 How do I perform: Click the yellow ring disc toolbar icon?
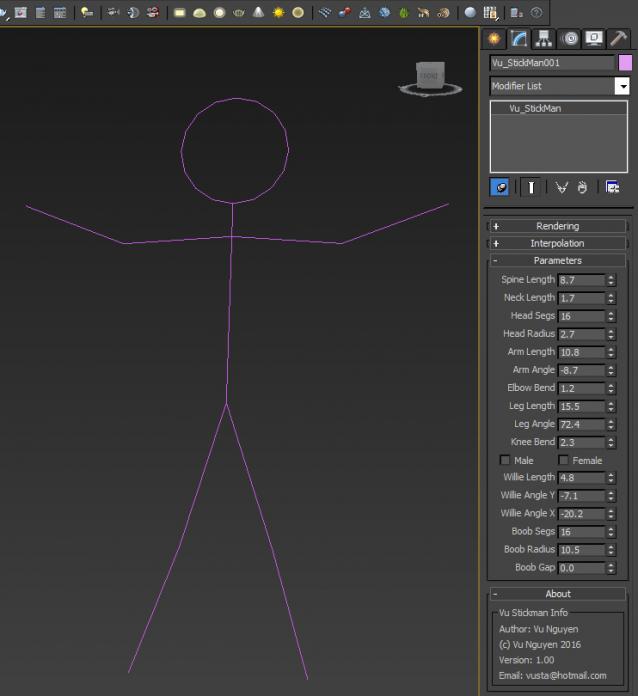(x=298, y=12)
